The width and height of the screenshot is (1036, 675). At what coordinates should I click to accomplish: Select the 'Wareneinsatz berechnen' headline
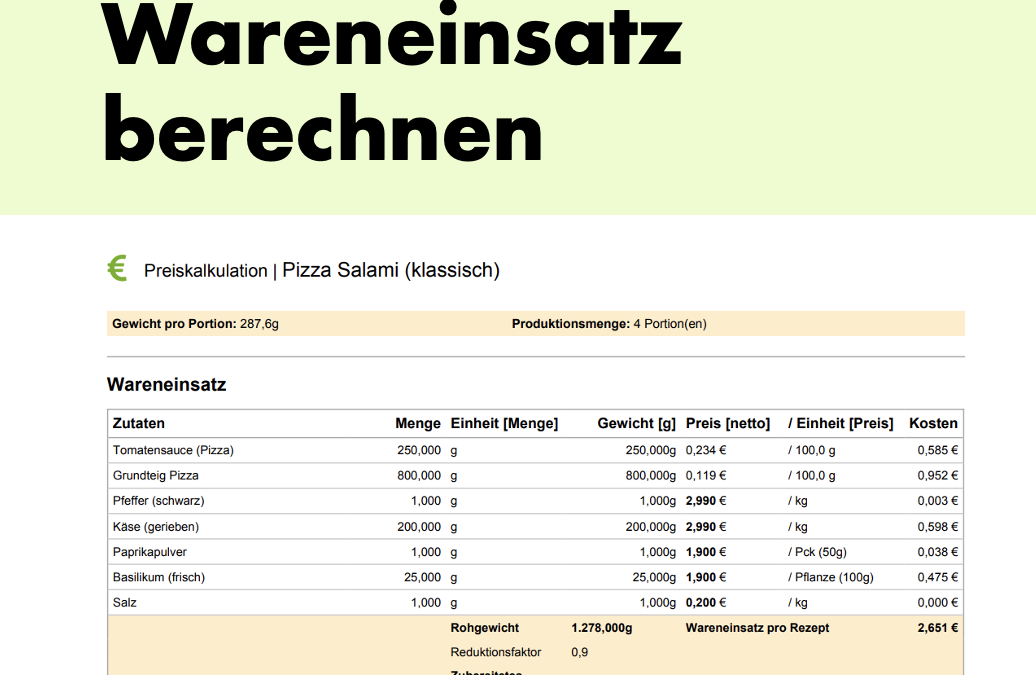point(391,81)
